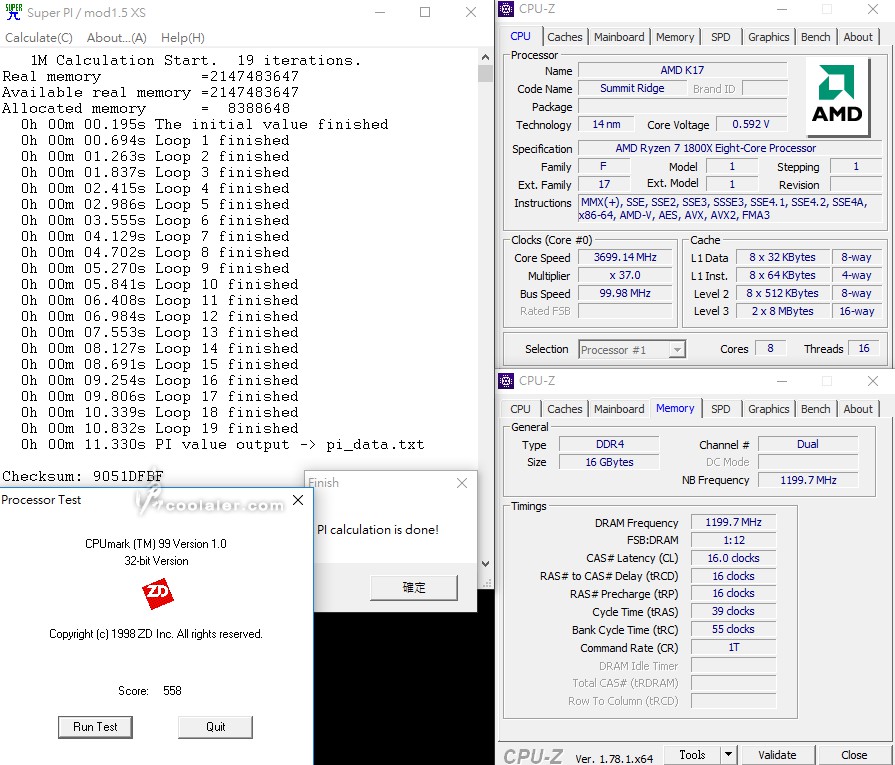Open Graphics tab in upper CPU-Z

[768, 37]
